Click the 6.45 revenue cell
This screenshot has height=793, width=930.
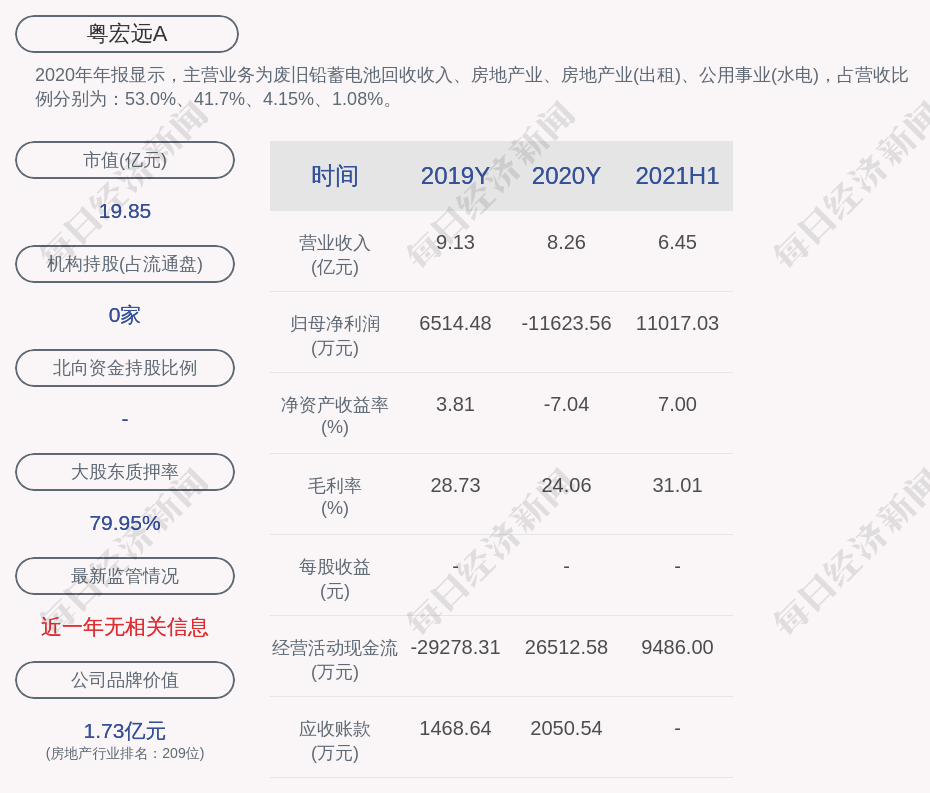click(x=677, y=243)
